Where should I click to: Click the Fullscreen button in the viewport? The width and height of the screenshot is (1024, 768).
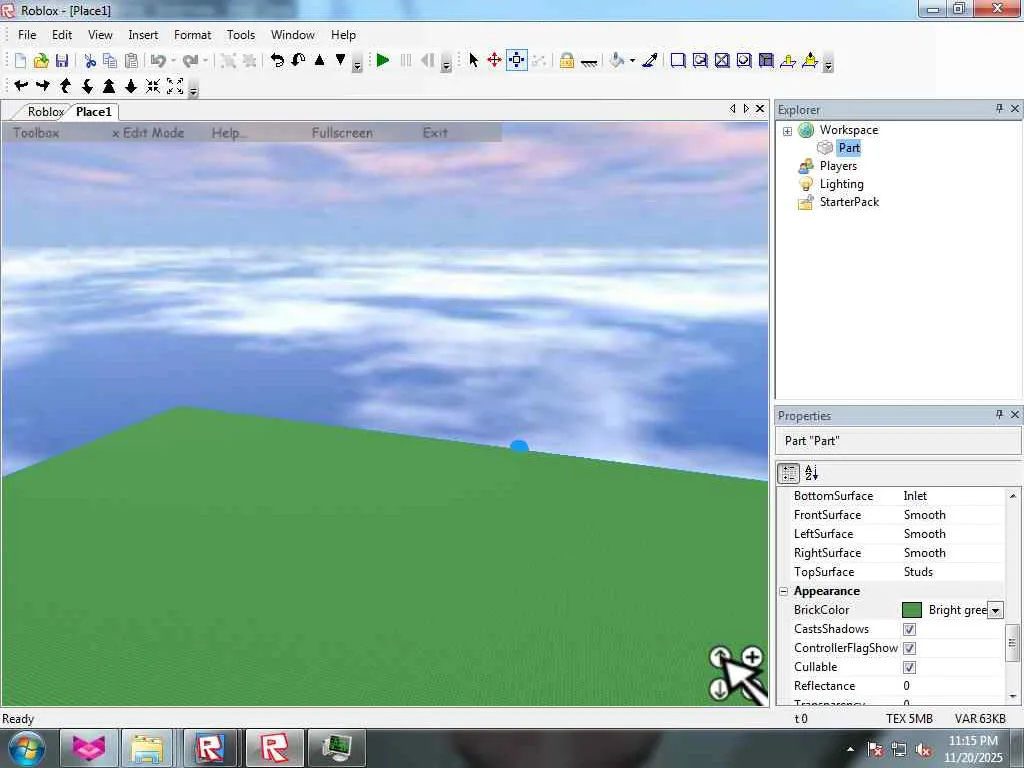point(342,133)
